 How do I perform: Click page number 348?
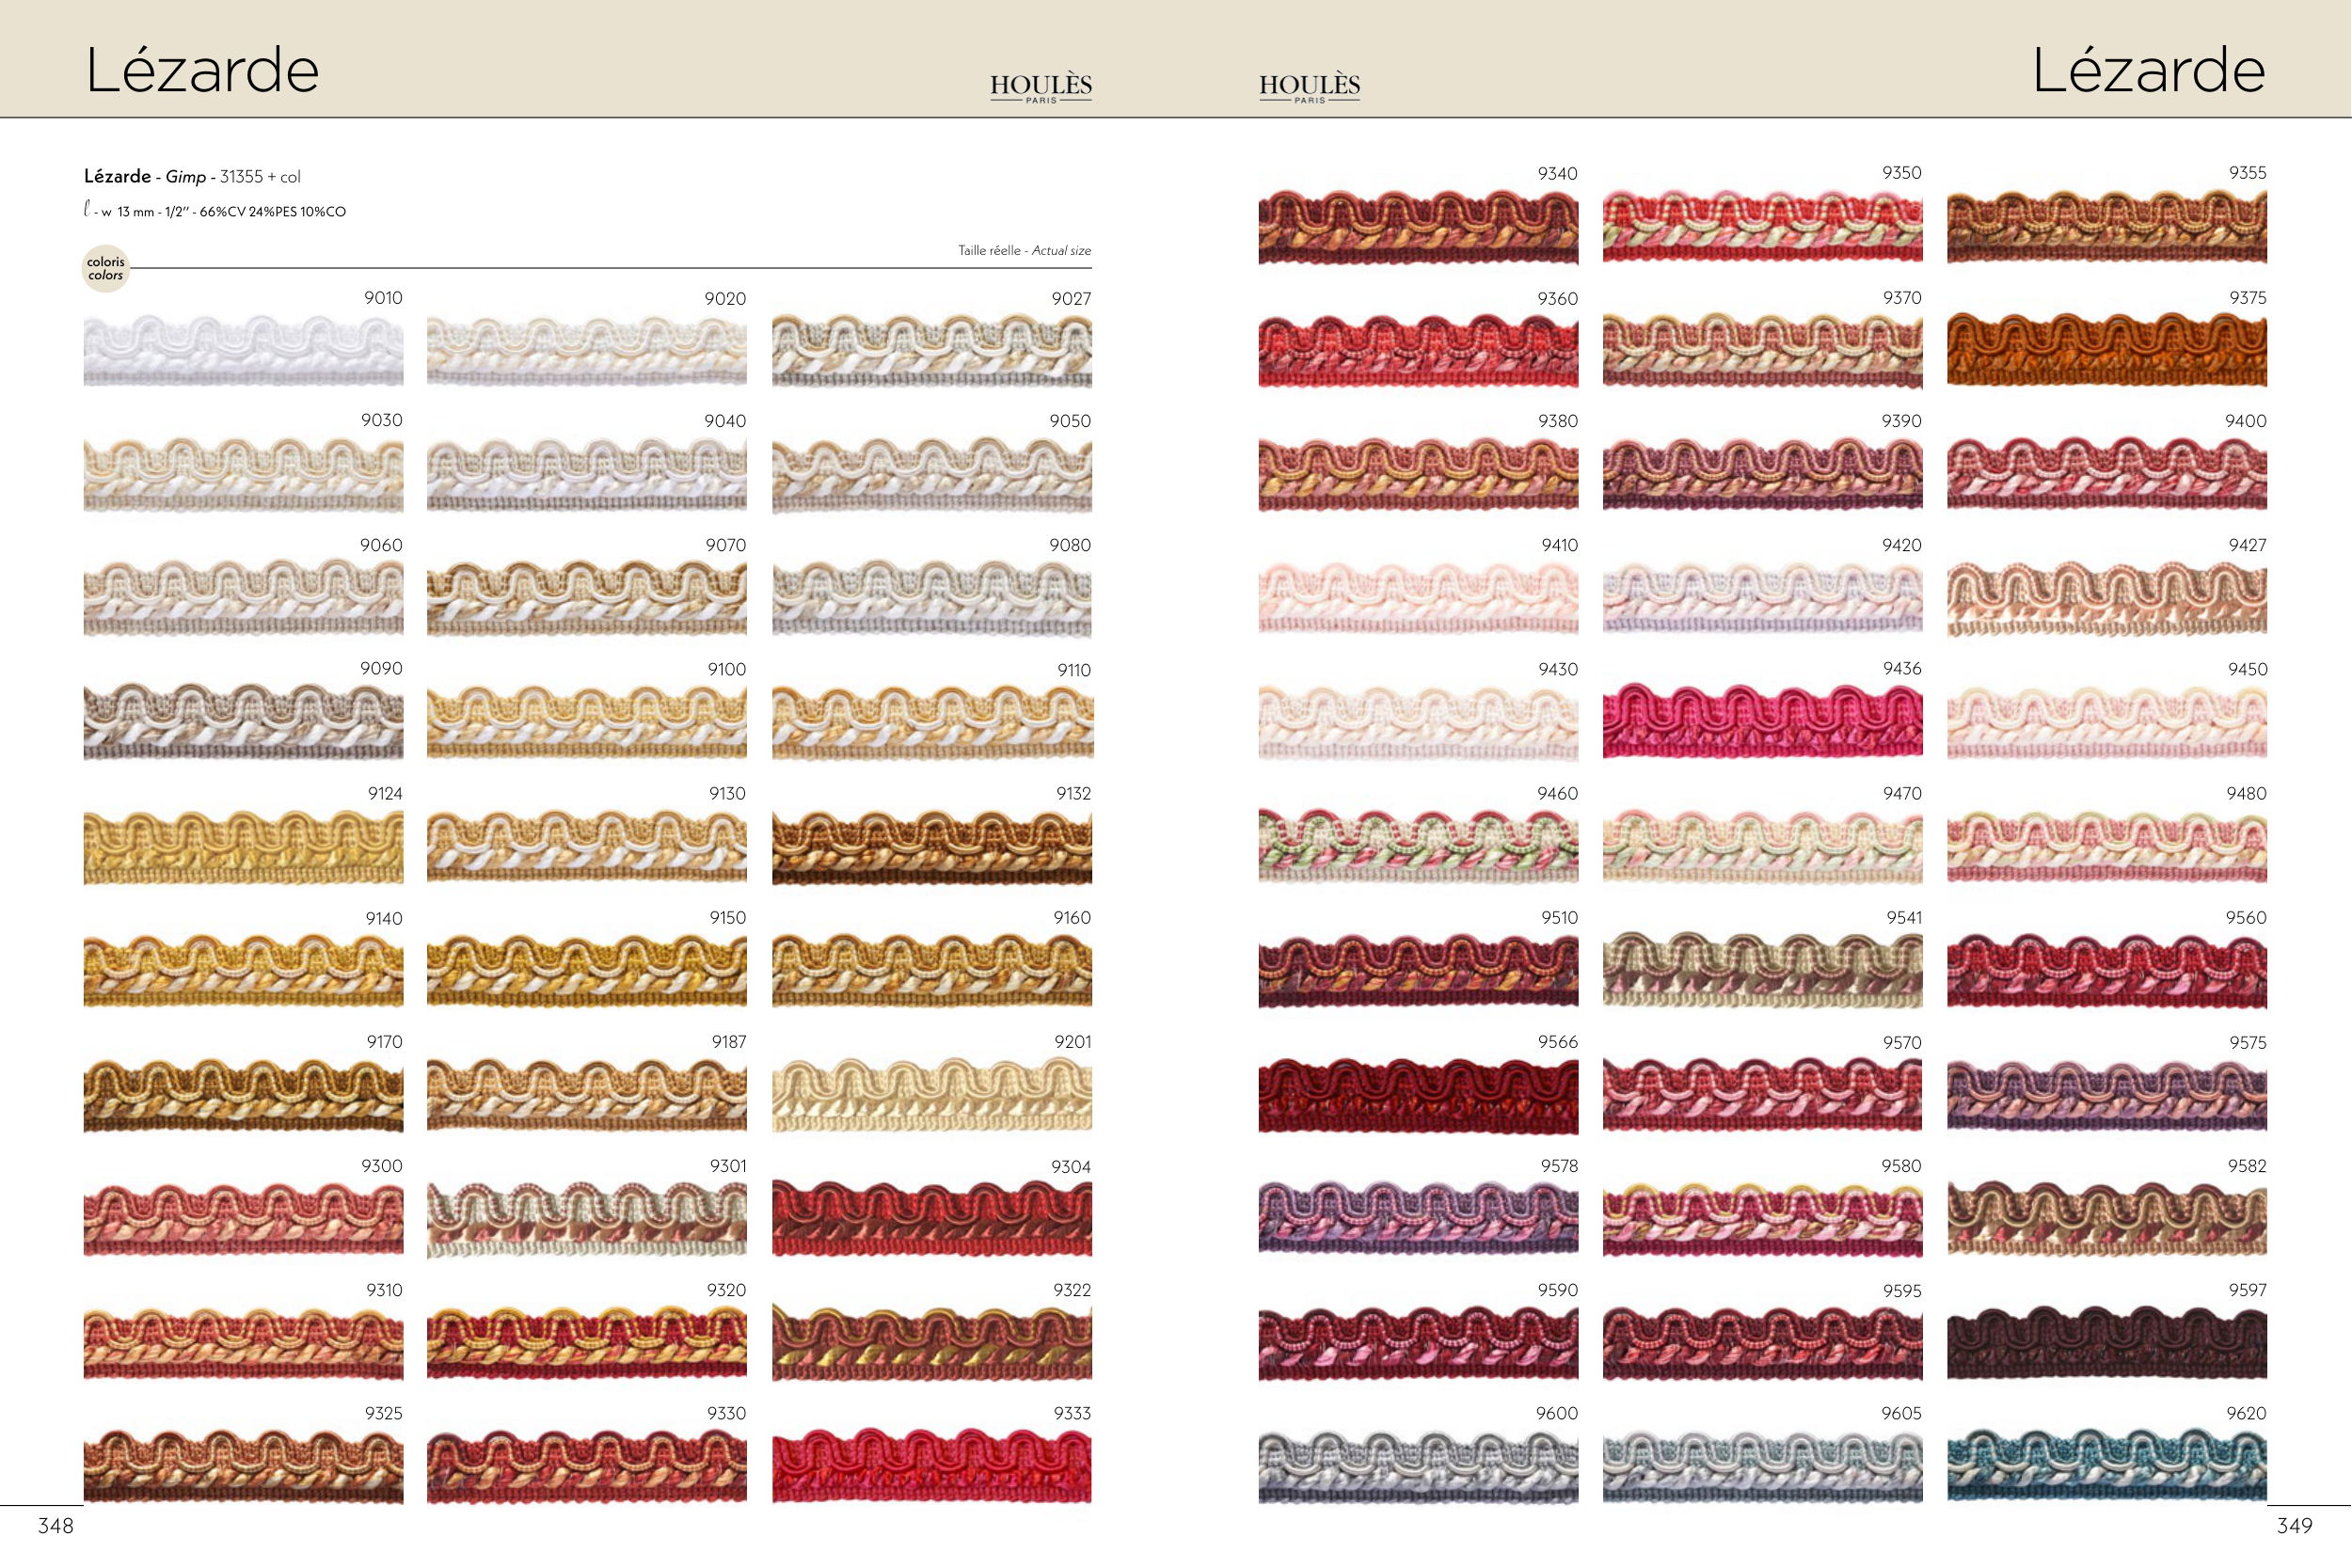point(56,1526)
